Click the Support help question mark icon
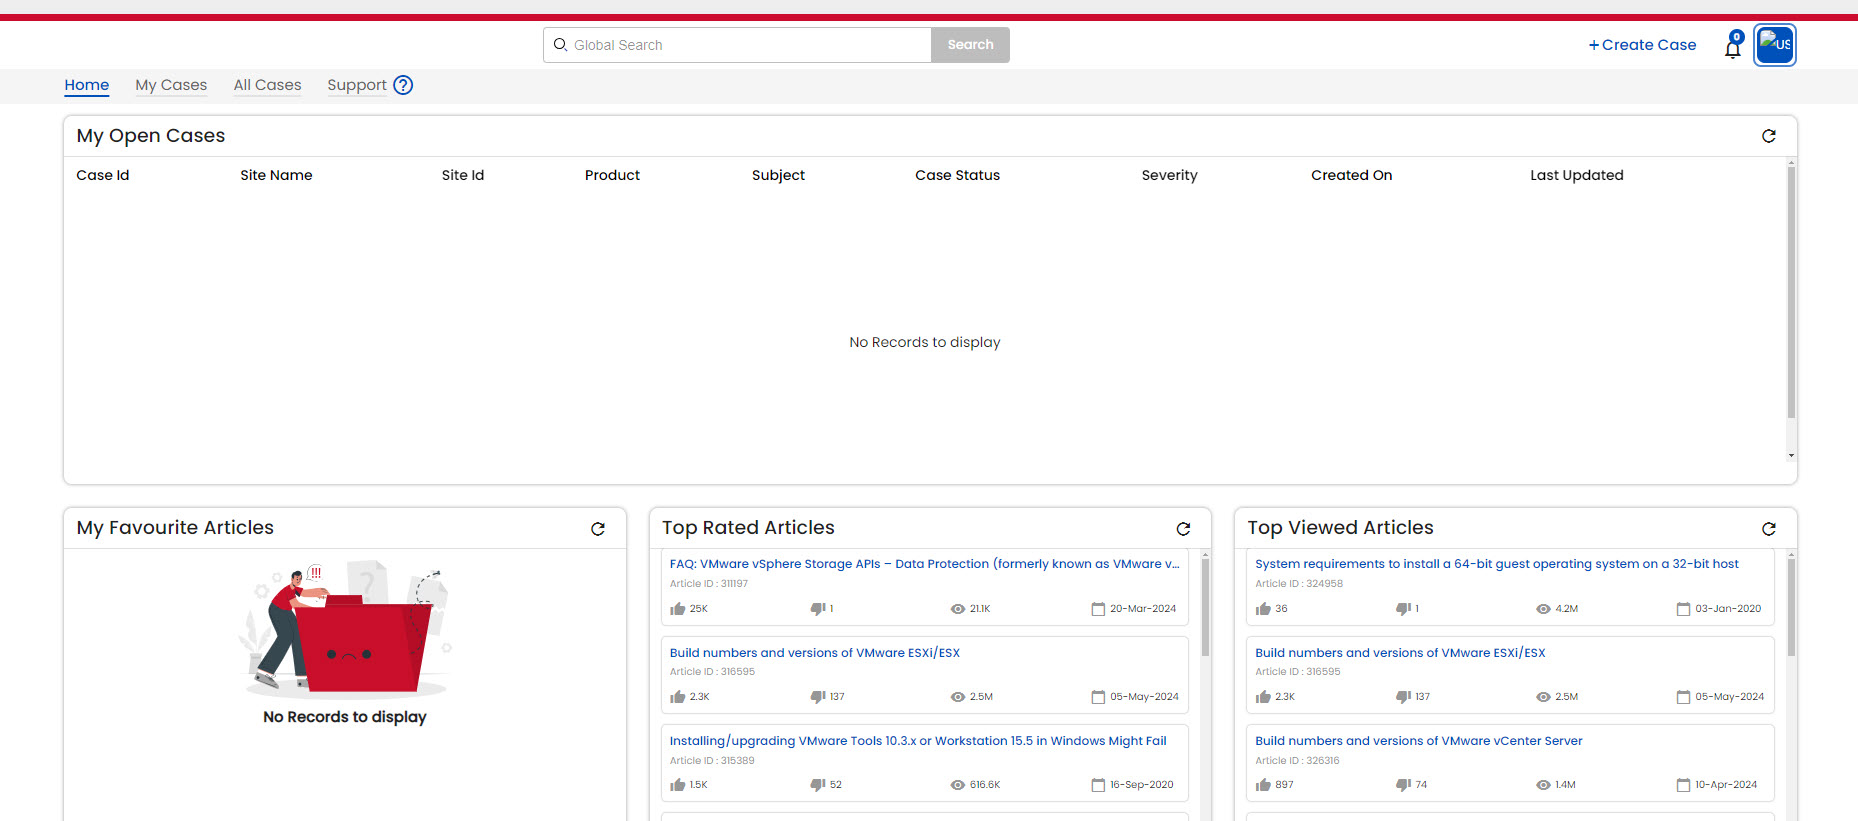Screen dimensions: 1858x821 [403, 85]
